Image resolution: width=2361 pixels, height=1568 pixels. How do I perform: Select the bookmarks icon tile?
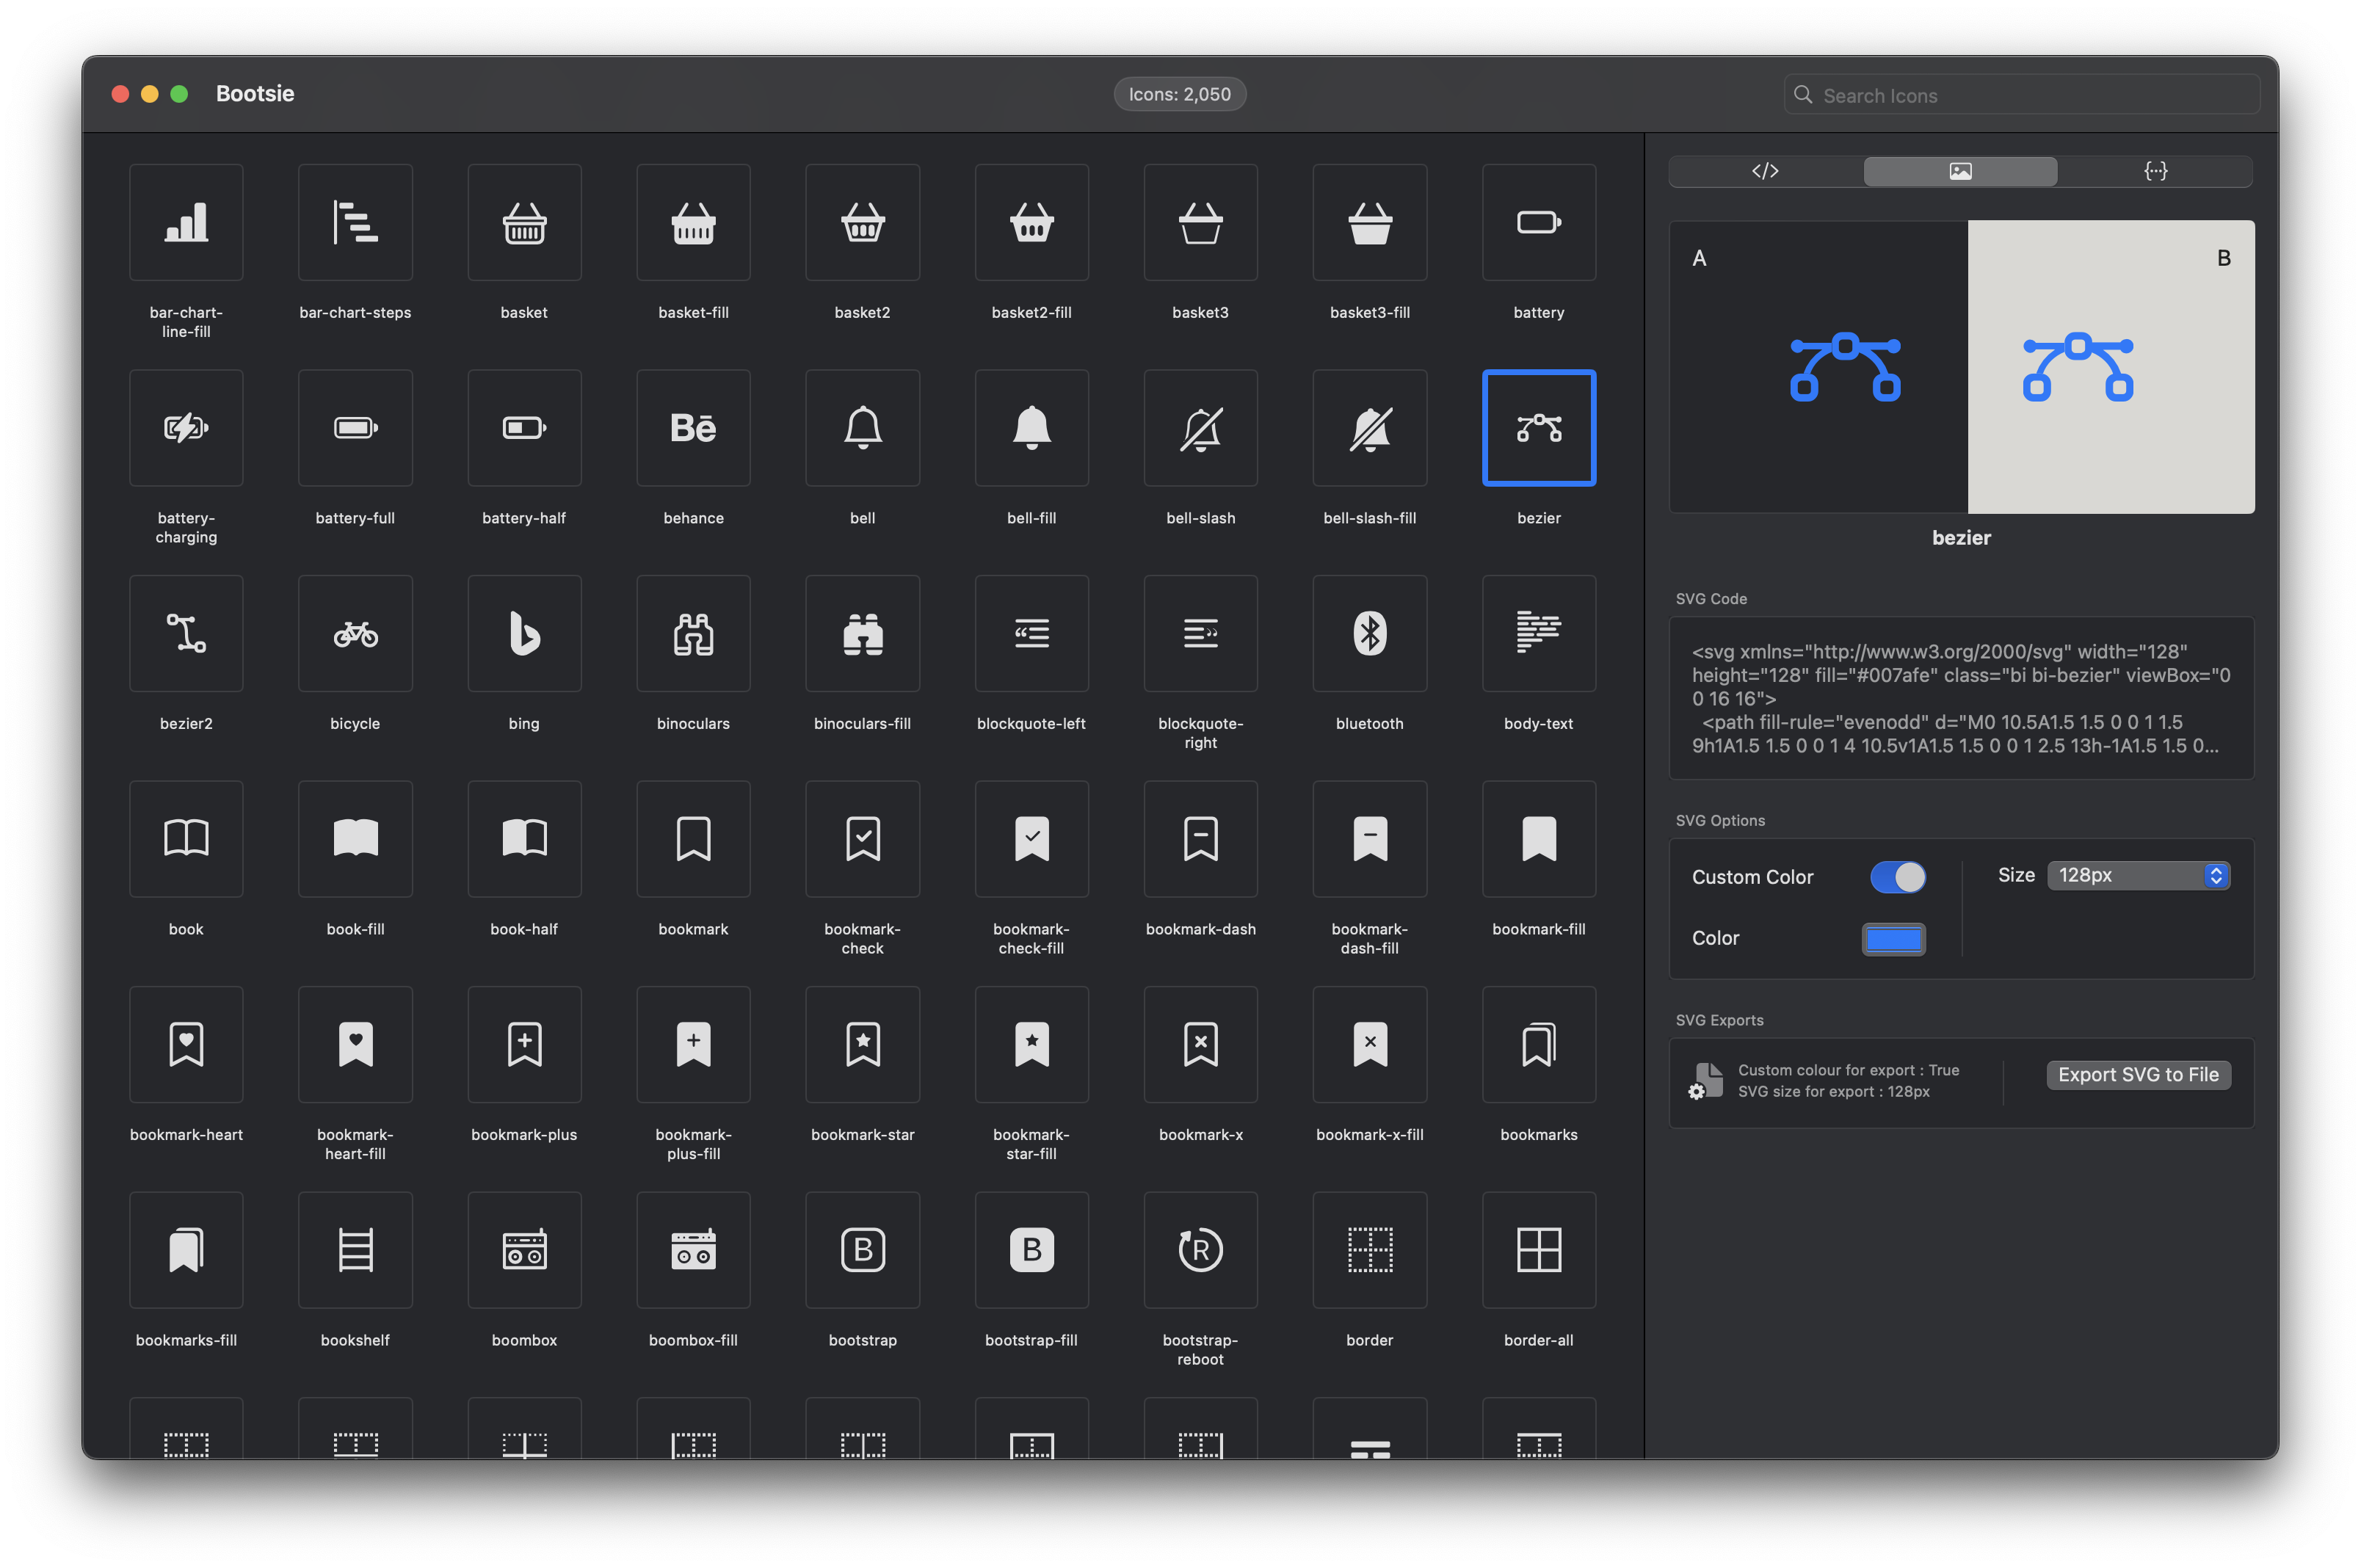point(1538,1044)
